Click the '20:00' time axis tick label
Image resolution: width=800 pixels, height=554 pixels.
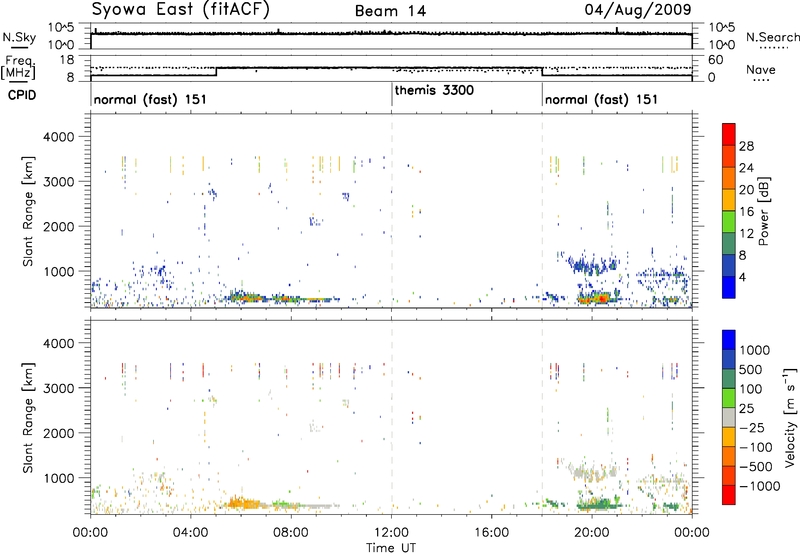592,533
